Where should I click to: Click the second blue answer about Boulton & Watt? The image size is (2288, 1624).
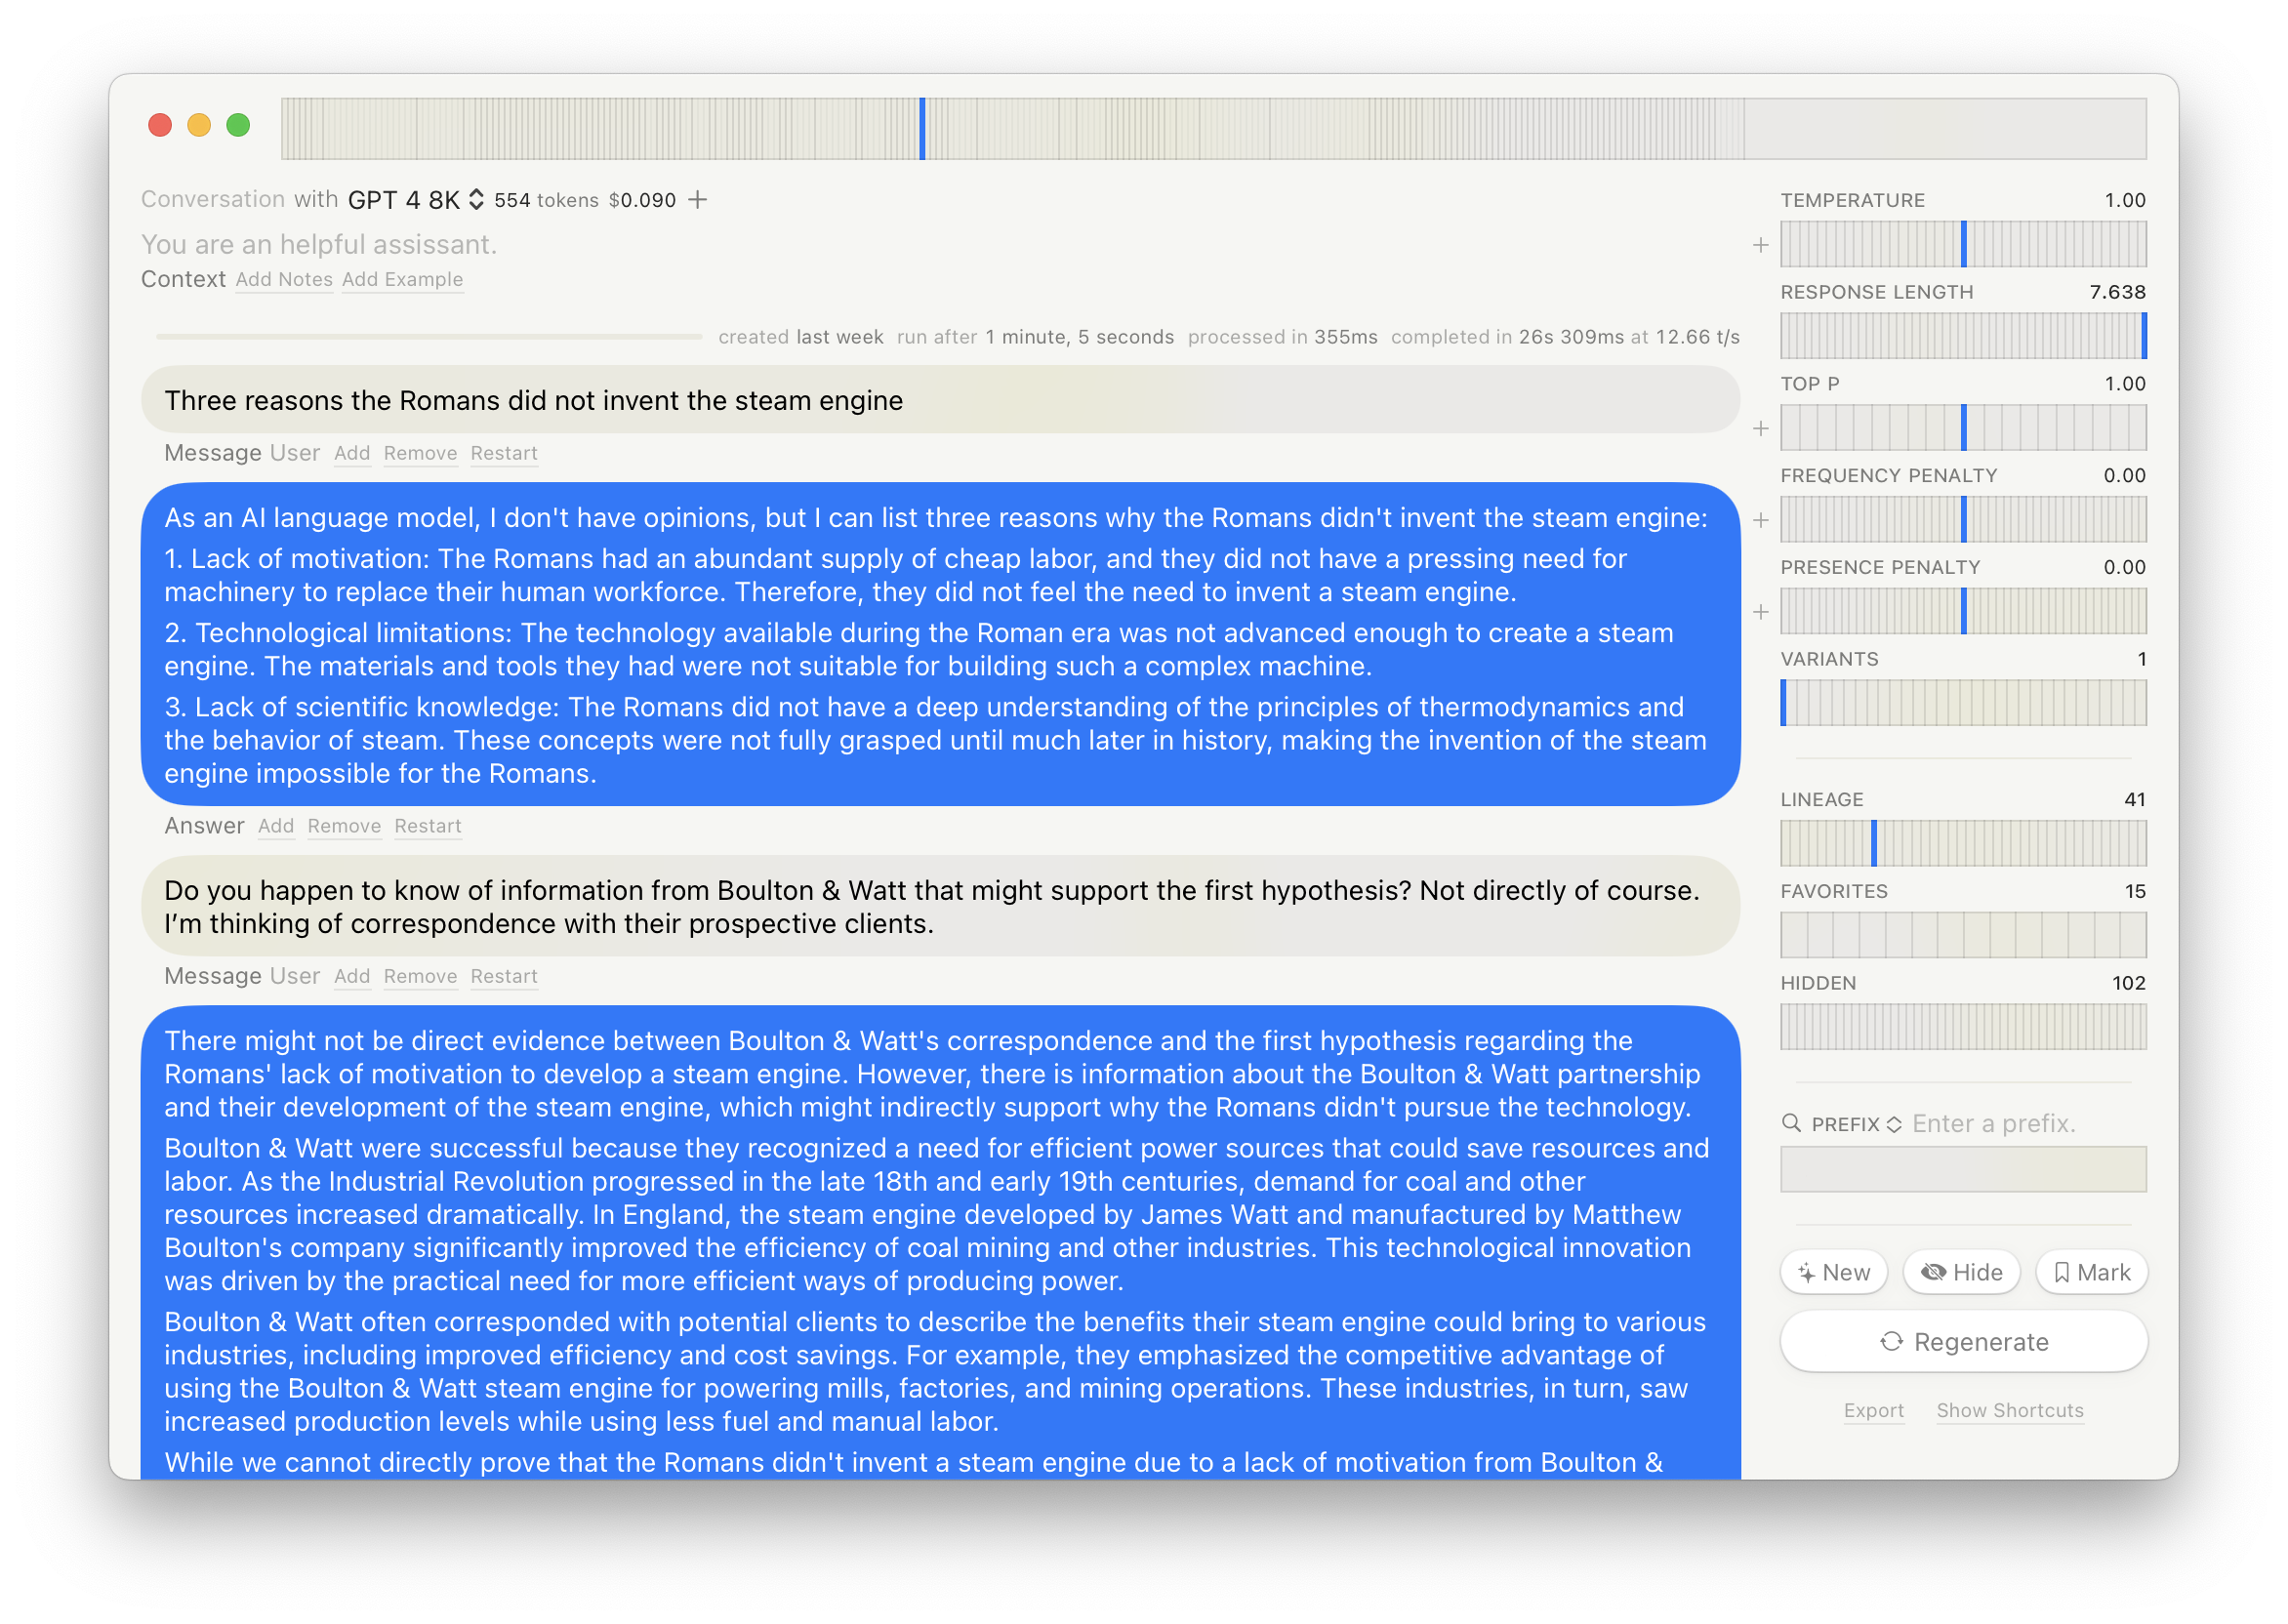click(x=940, y=1243)
